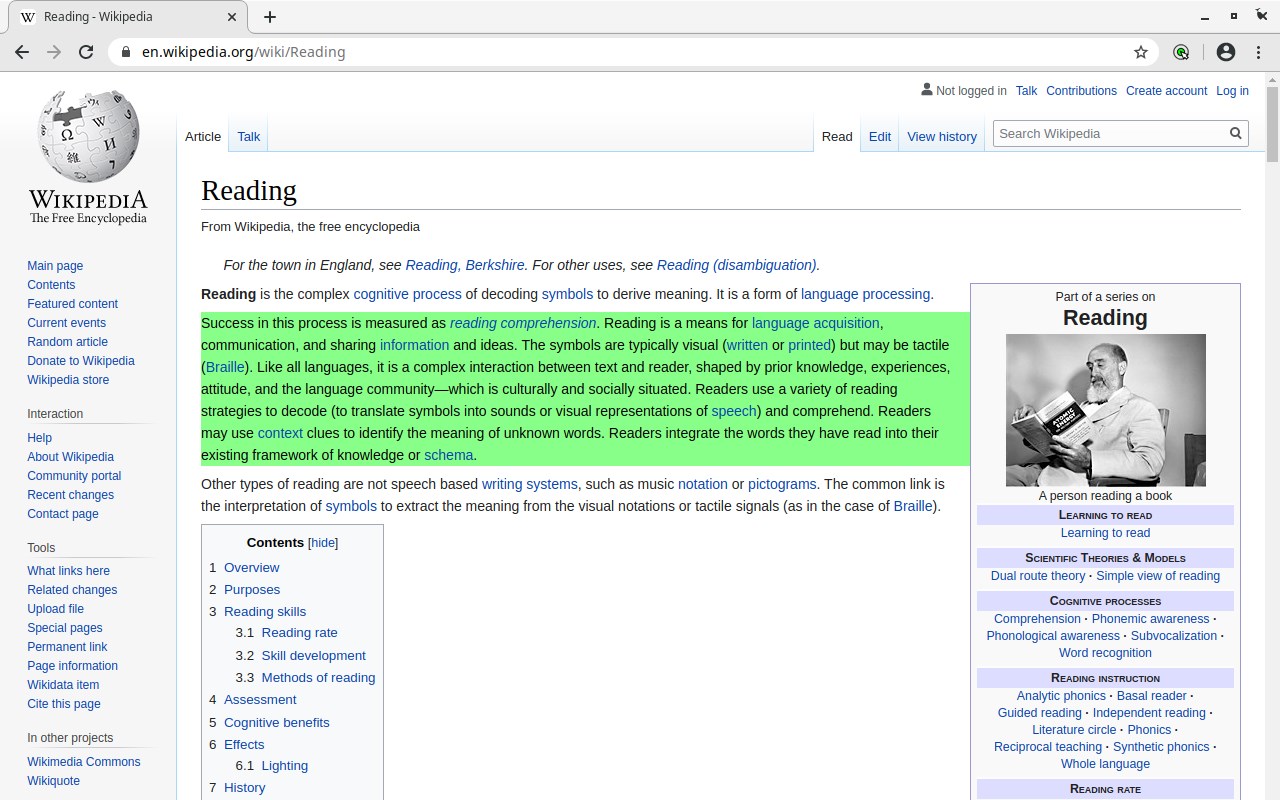Click the address bar URL

tap(243, 52)
